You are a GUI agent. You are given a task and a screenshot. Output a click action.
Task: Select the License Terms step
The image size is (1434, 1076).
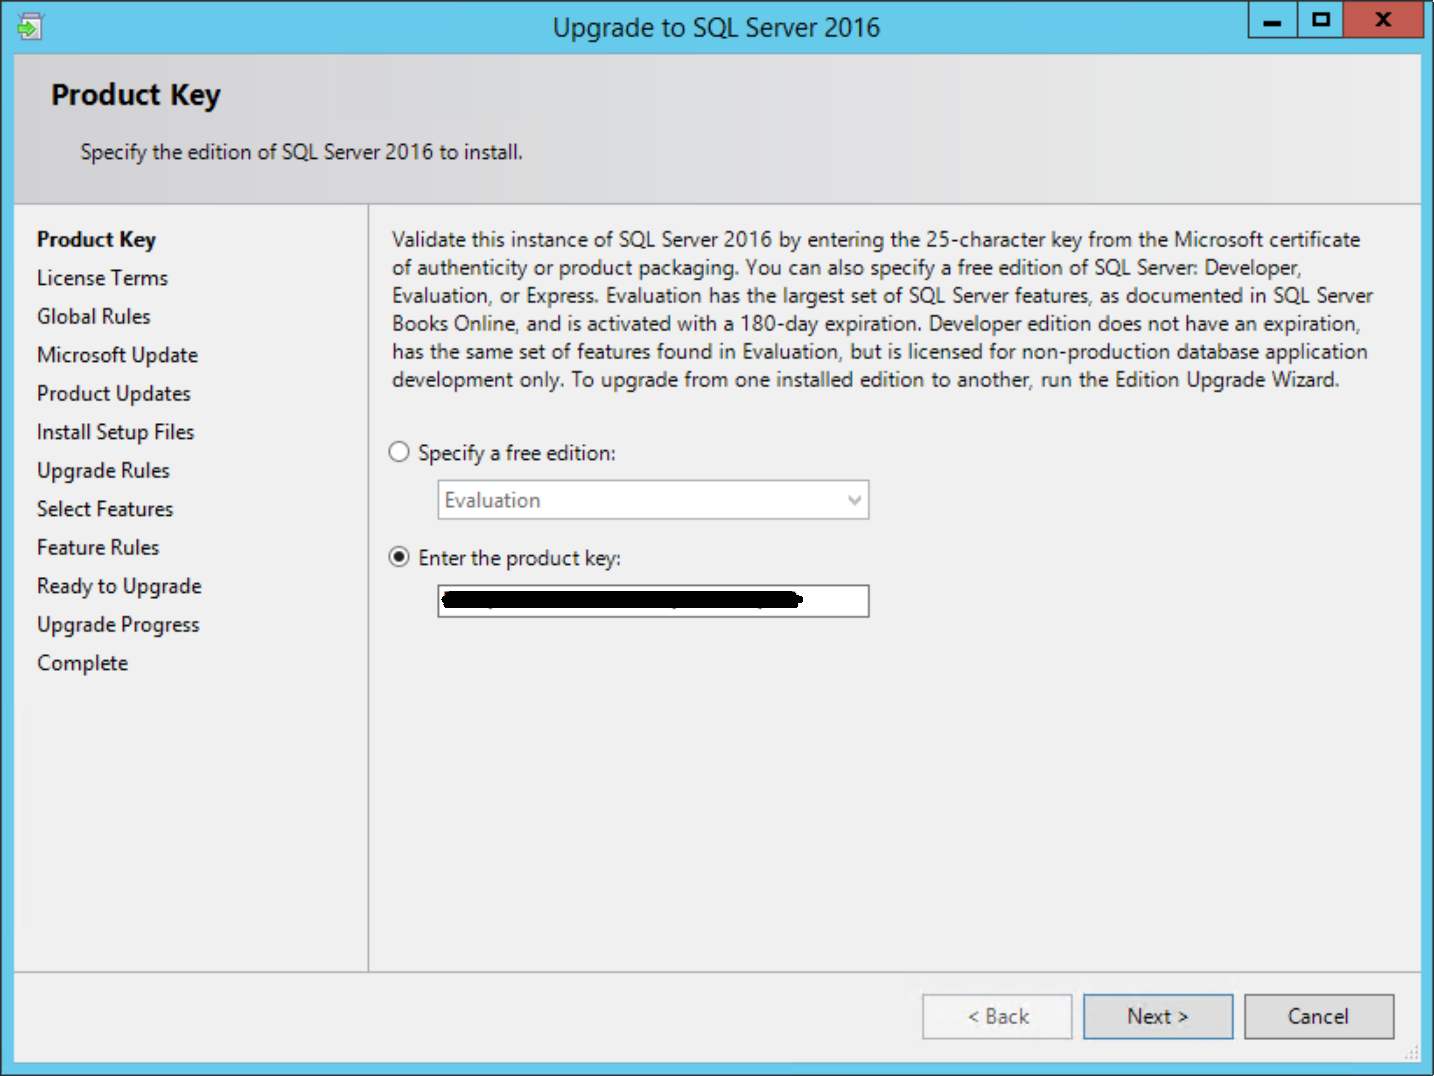pos(102,278)
